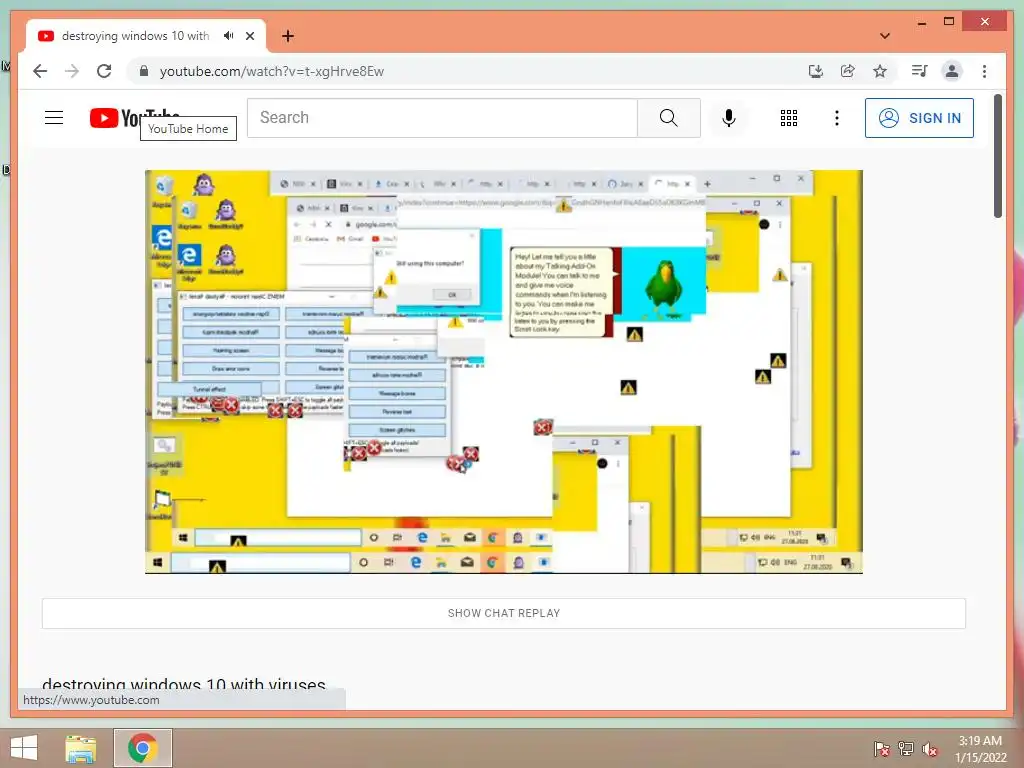The width and height of the screenshot is (1024, 768).
Task: Click the Chrome taskbar icon
Action: tap(142, 748)
